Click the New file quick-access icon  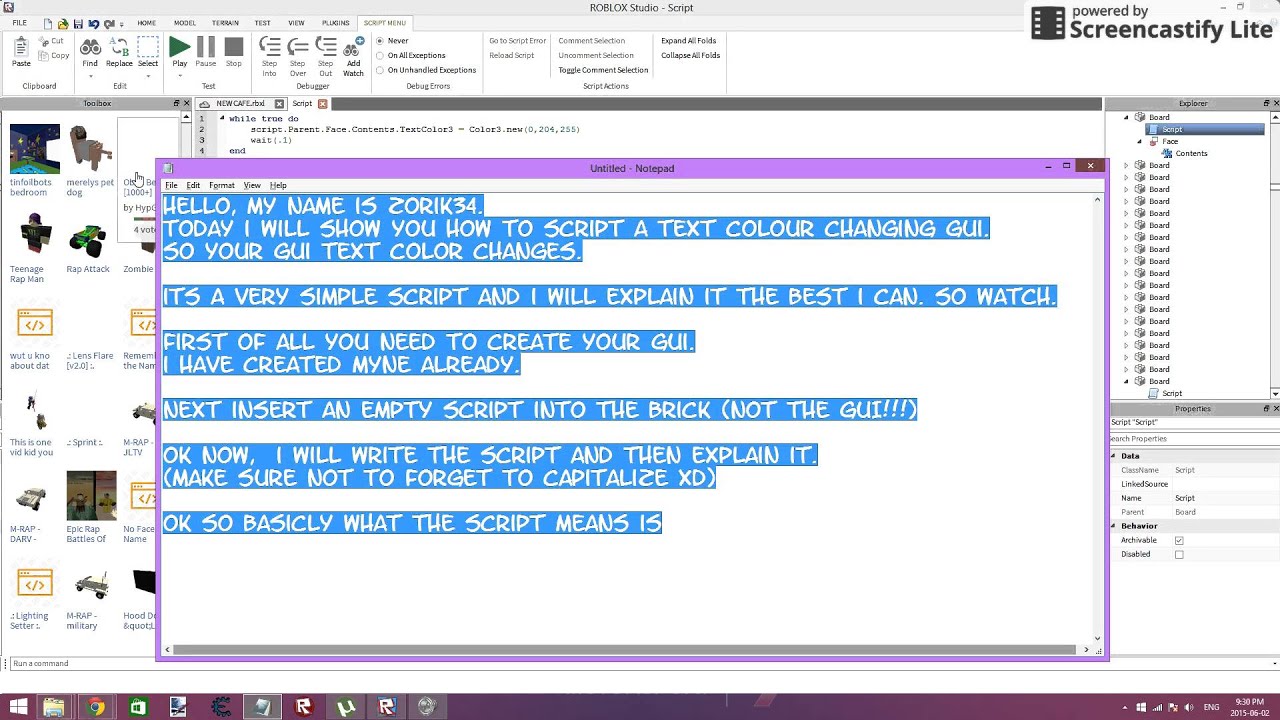tap(49, 23)
